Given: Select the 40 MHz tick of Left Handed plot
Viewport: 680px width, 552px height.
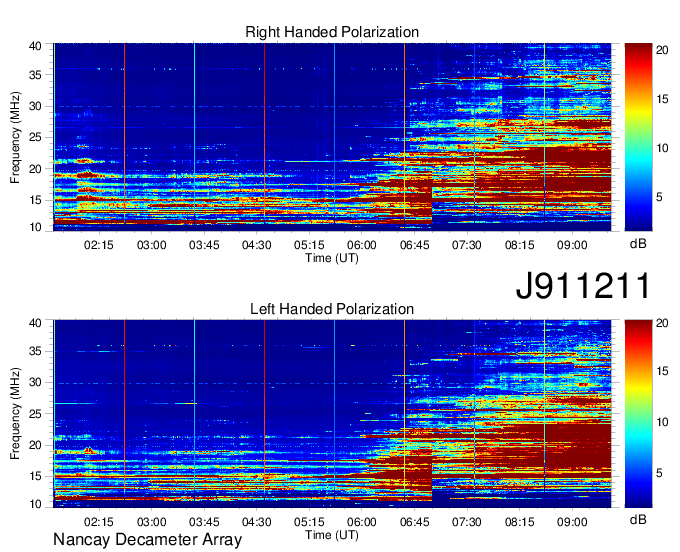Looking at the screenshot, I should pos(35,323).
